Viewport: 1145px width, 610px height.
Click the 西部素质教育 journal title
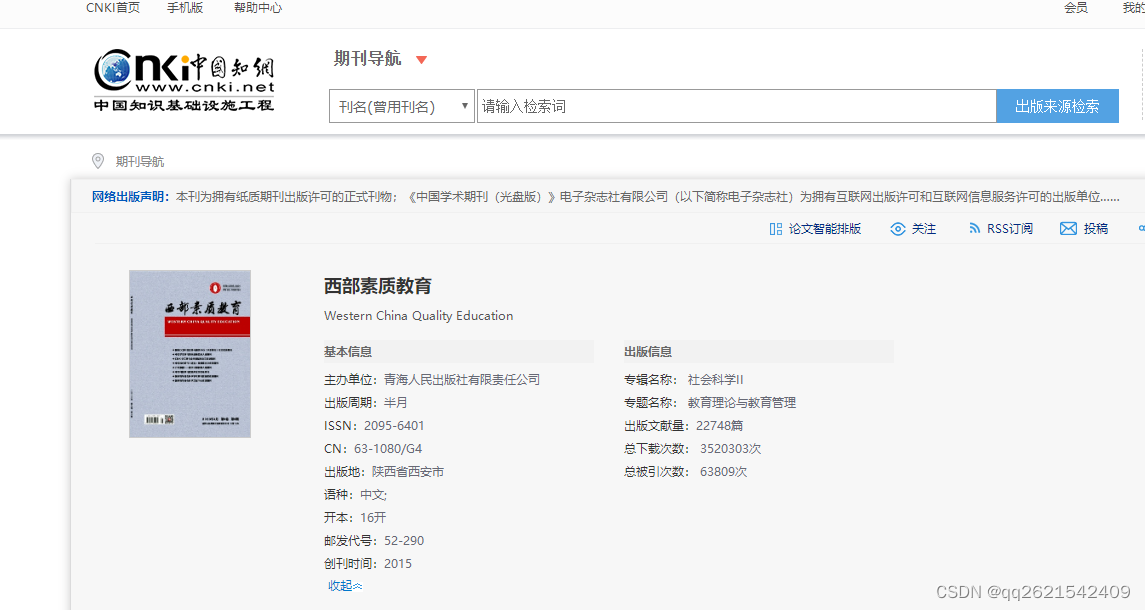378,286
